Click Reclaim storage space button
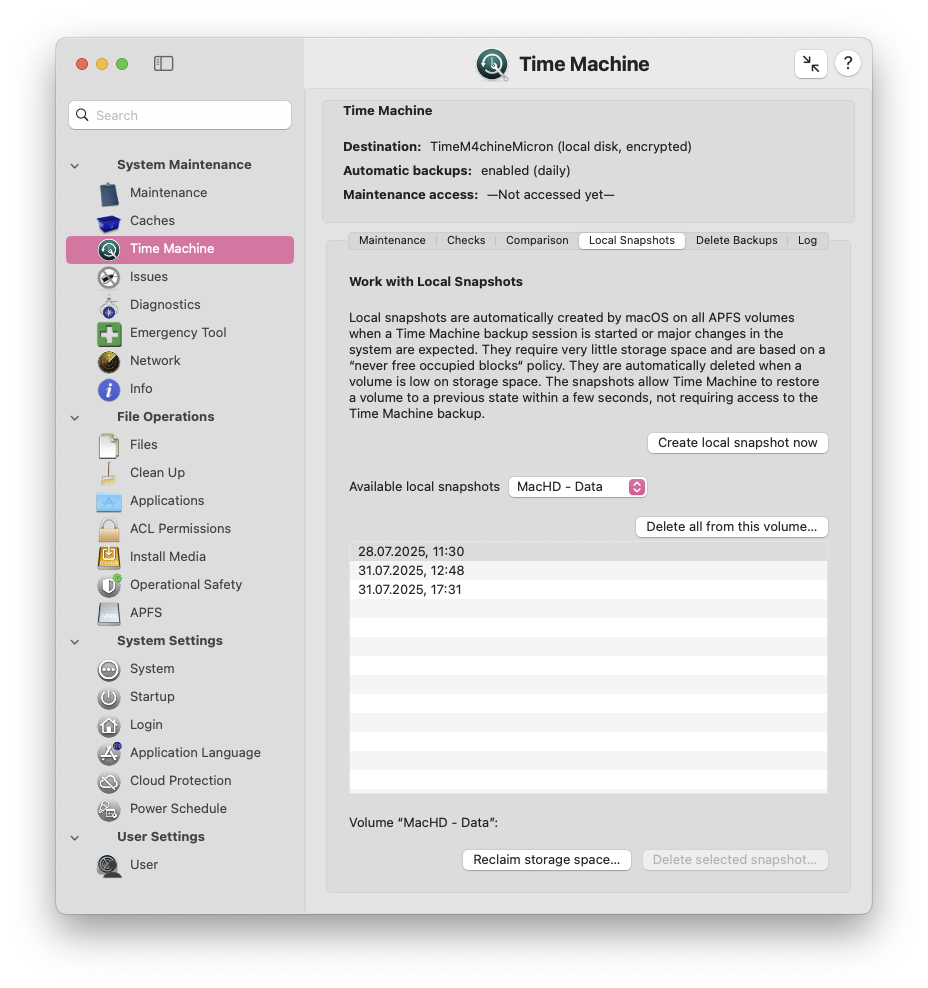This screenshot has width=928, height=988. pos(547,860)
